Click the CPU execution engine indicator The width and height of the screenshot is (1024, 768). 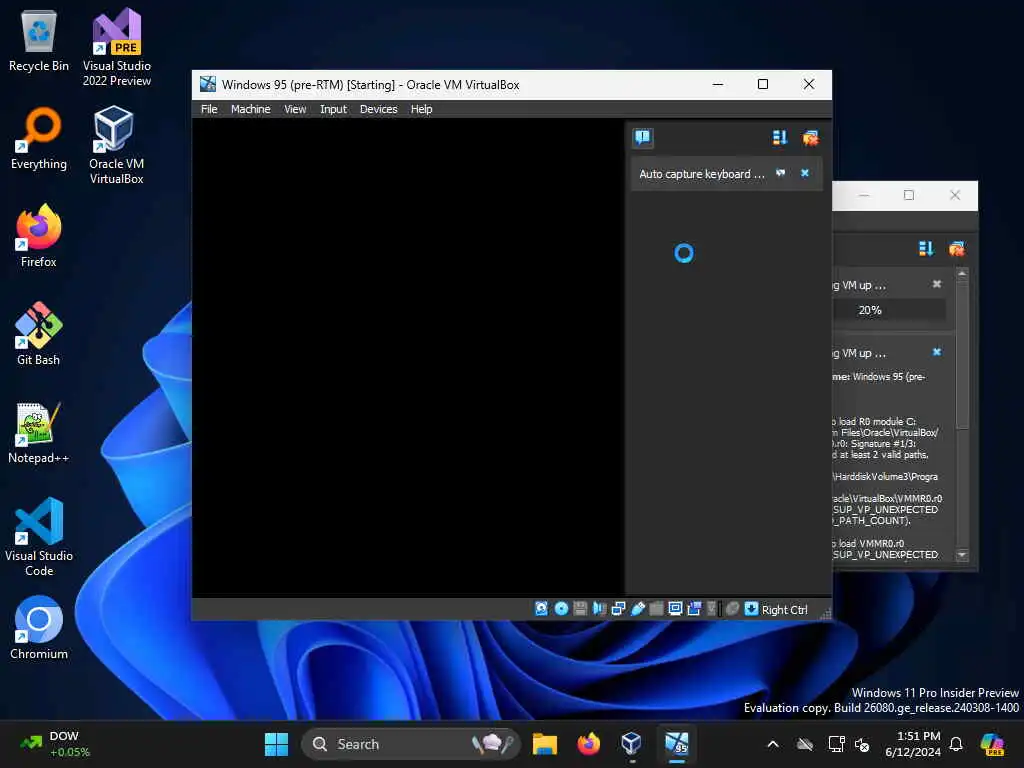[713, 609]
